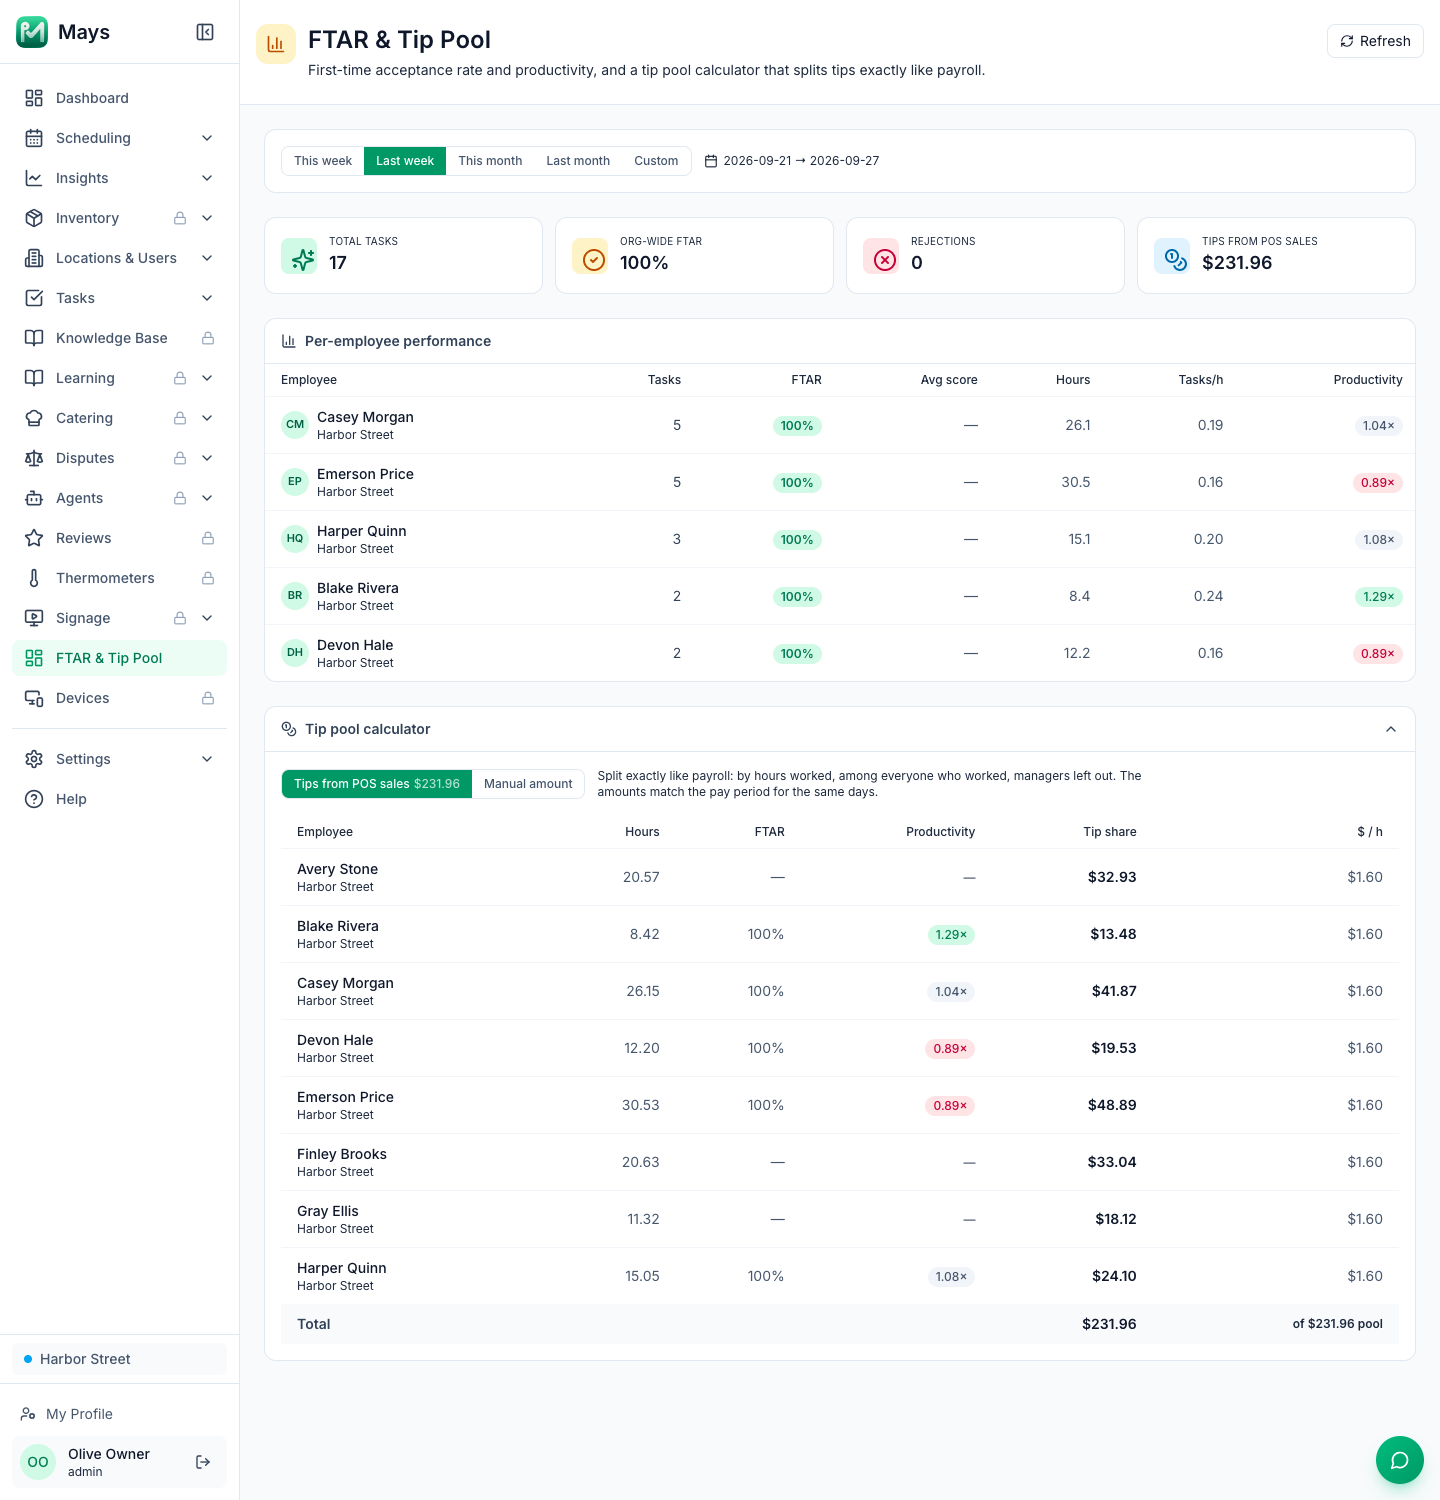This screenshot has width=1440, height=1500.
Task: Select the This month range tab
Action: [490, 161]
